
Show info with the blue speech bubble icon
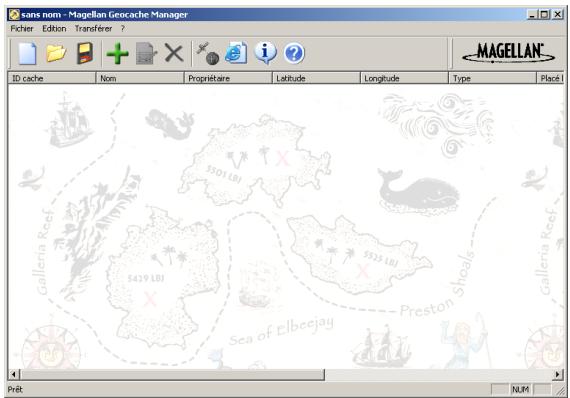tap(265, 53)
